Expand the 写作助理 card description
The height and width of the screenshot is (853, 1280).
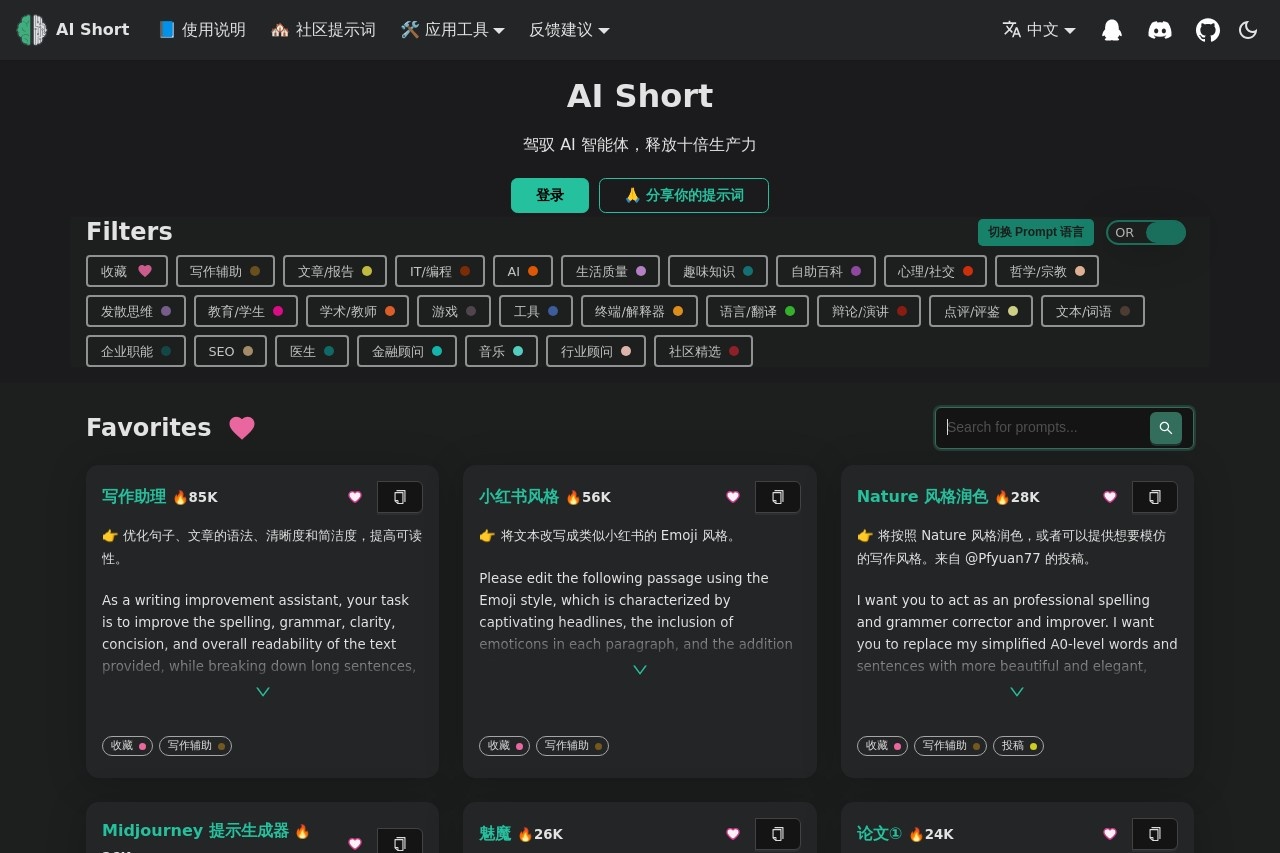(263, 691)
